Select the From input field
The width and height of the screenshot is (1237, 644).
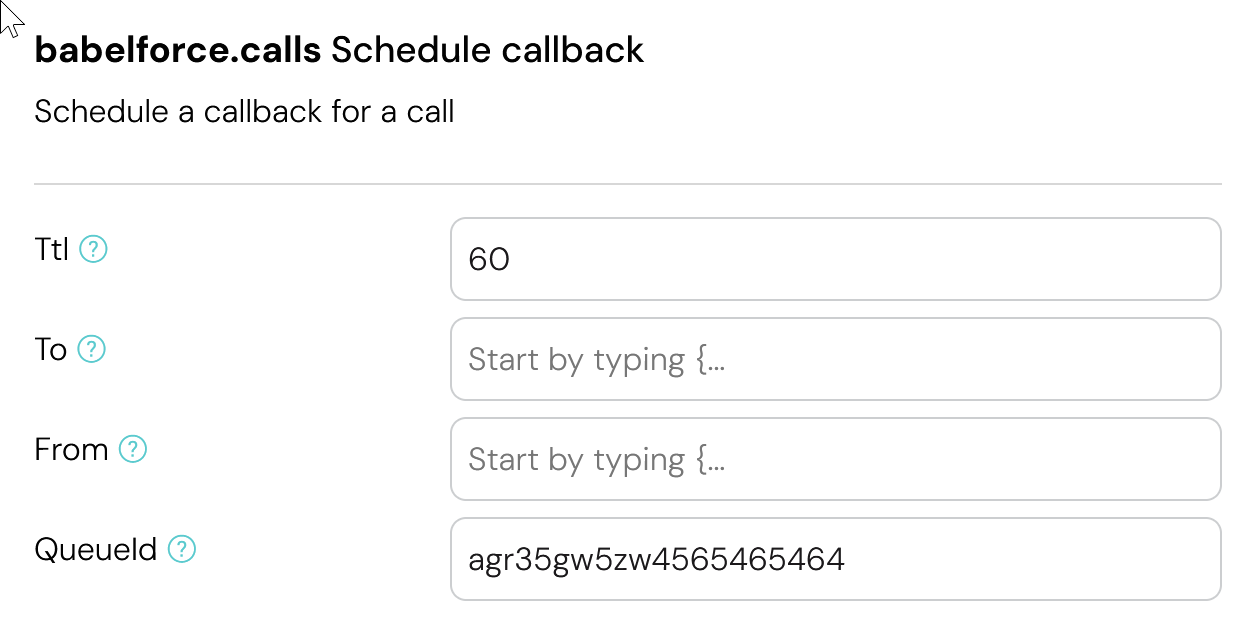[x=835, y=459]
